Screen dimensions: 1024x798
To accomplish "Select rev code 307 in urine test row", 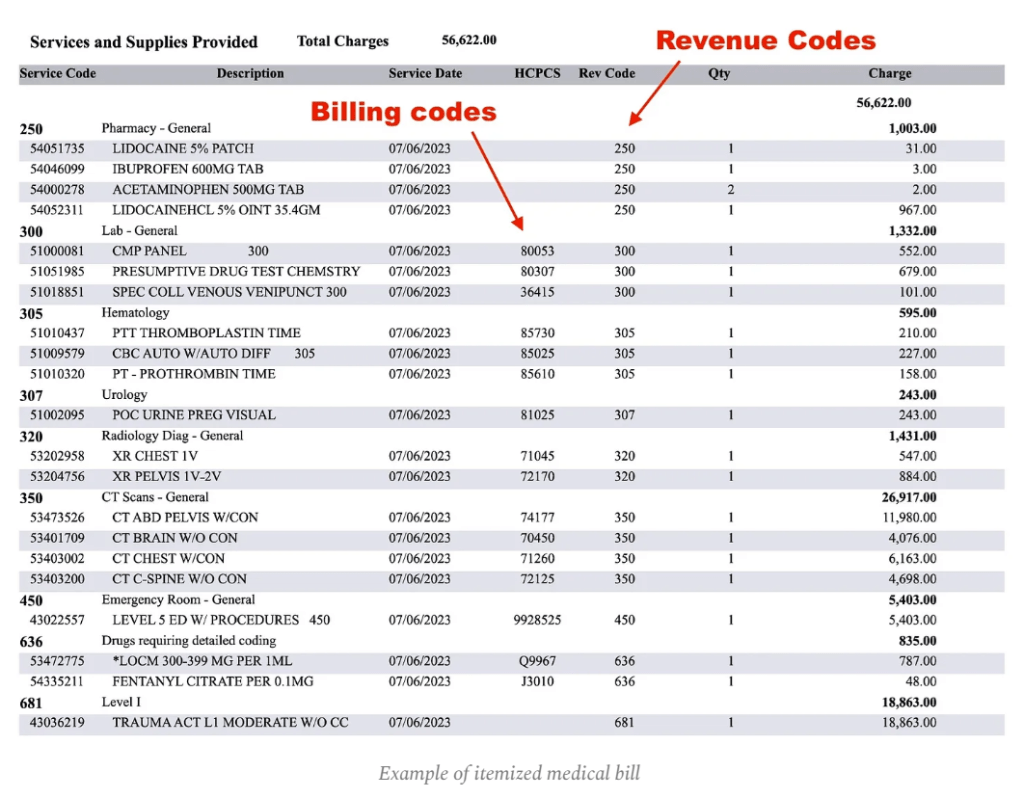I will point(624,415).
